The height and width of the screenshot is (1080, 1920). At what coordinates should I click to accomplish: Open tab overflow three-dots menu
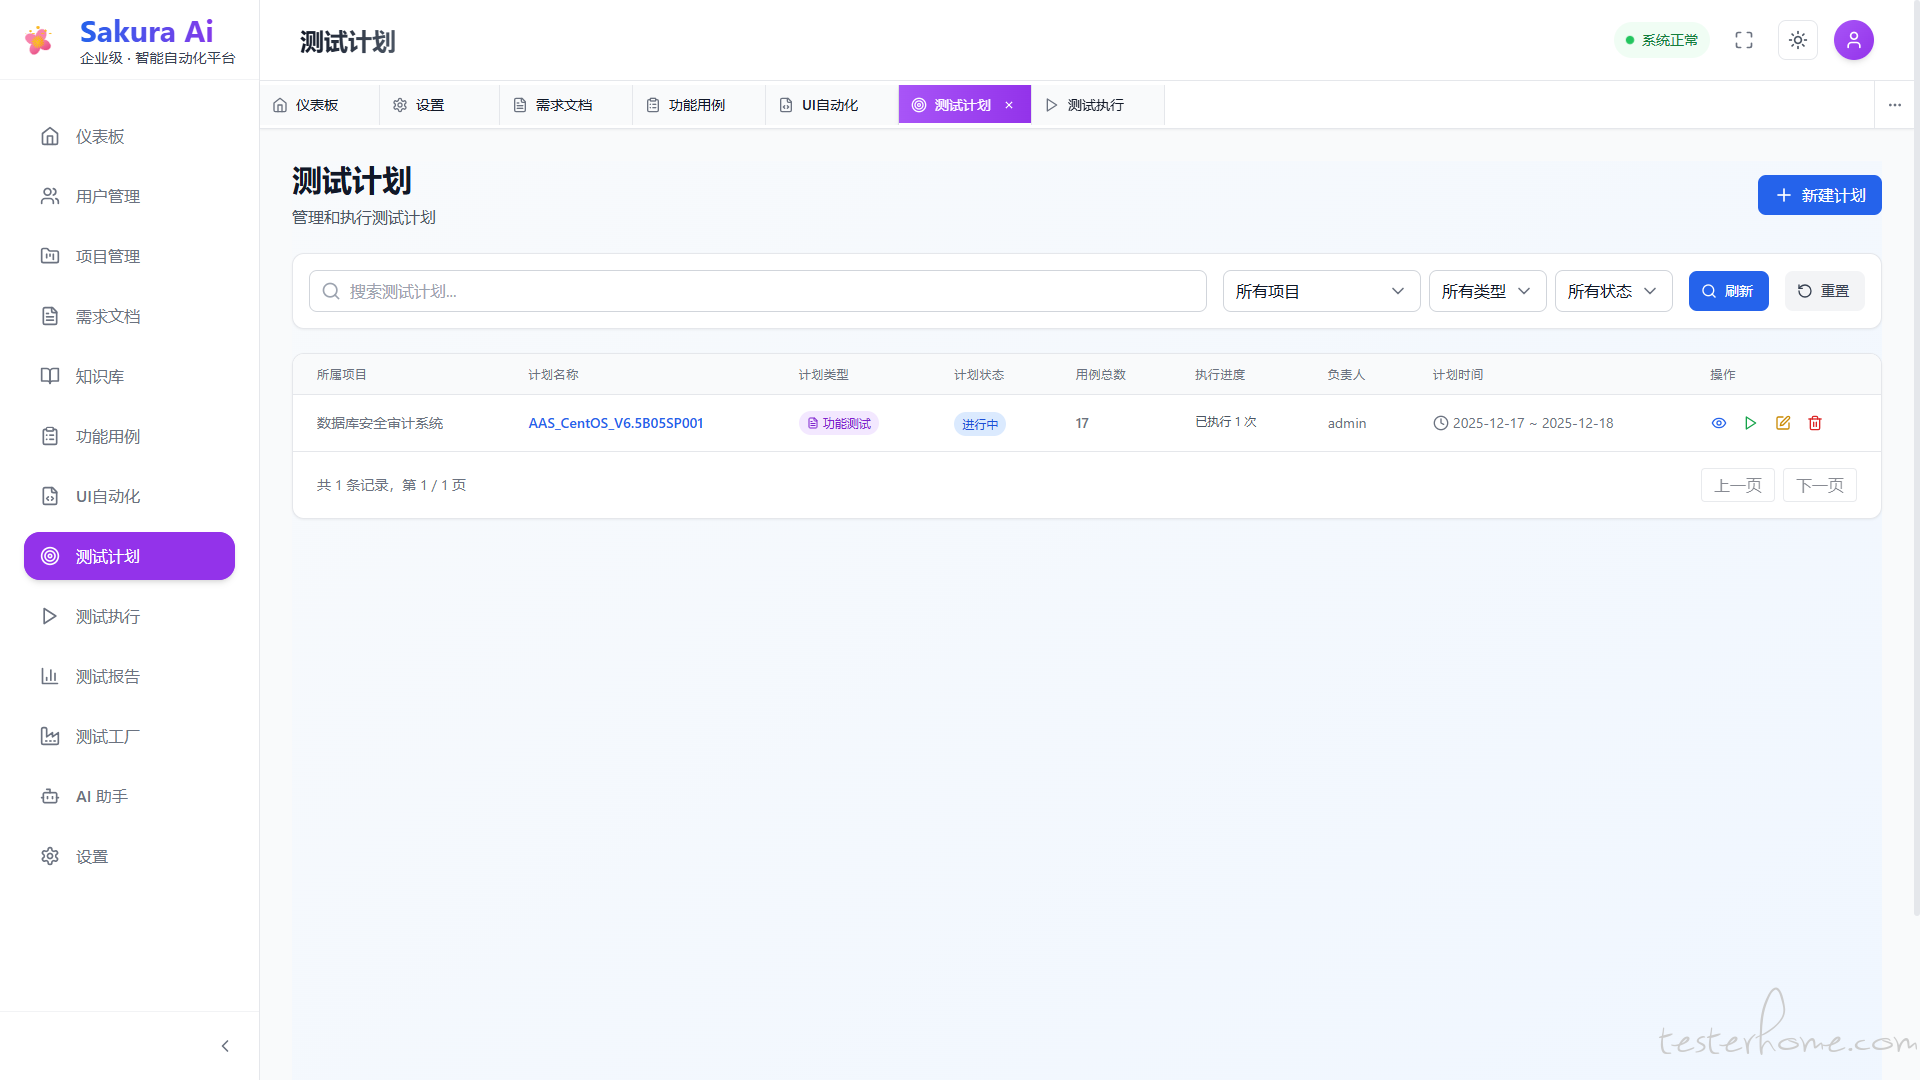point(1895,105)
